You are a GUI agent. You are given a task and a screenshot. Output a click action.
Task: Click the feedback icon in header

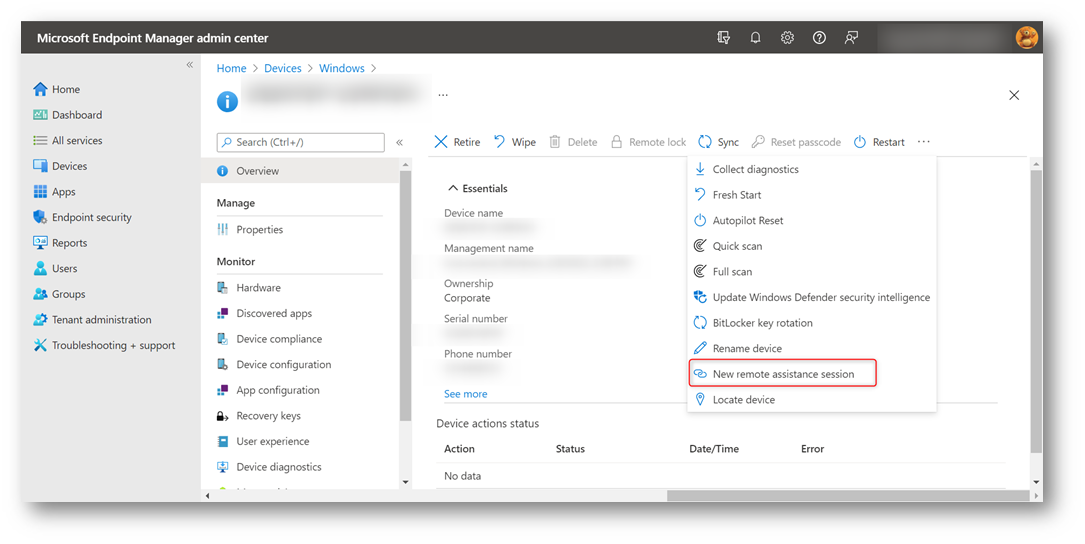click(x=851, y=38)
